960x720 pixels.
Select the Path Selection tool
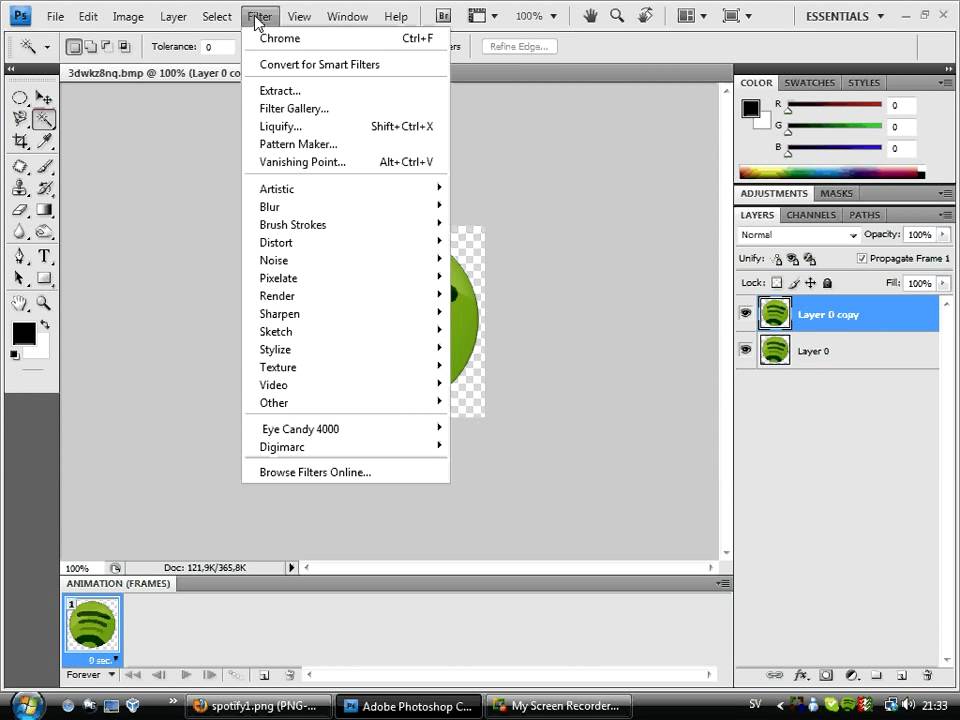(20, 278)
